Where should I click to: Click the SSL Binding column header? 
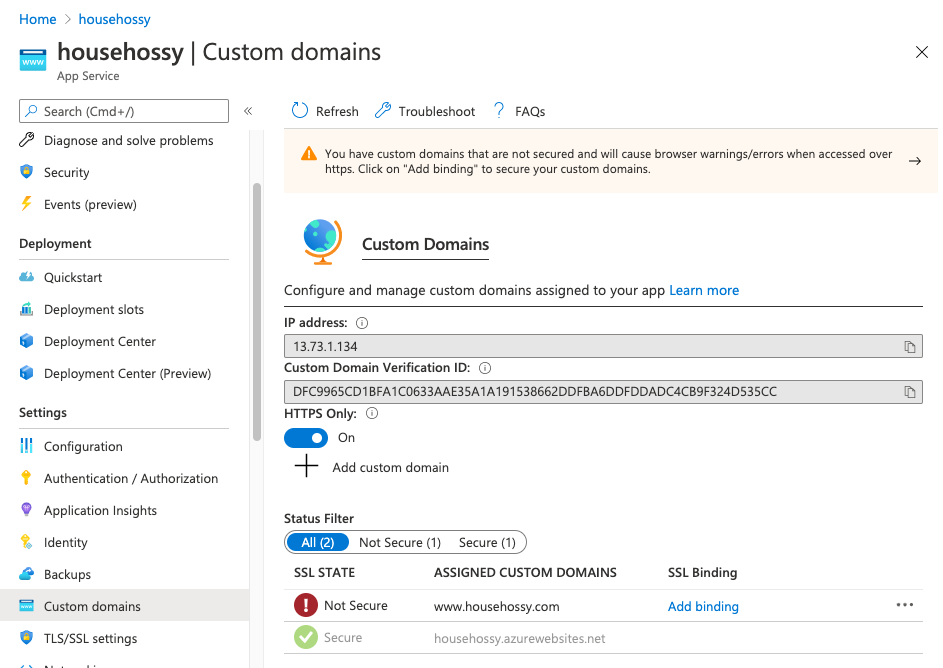(702, 572)
